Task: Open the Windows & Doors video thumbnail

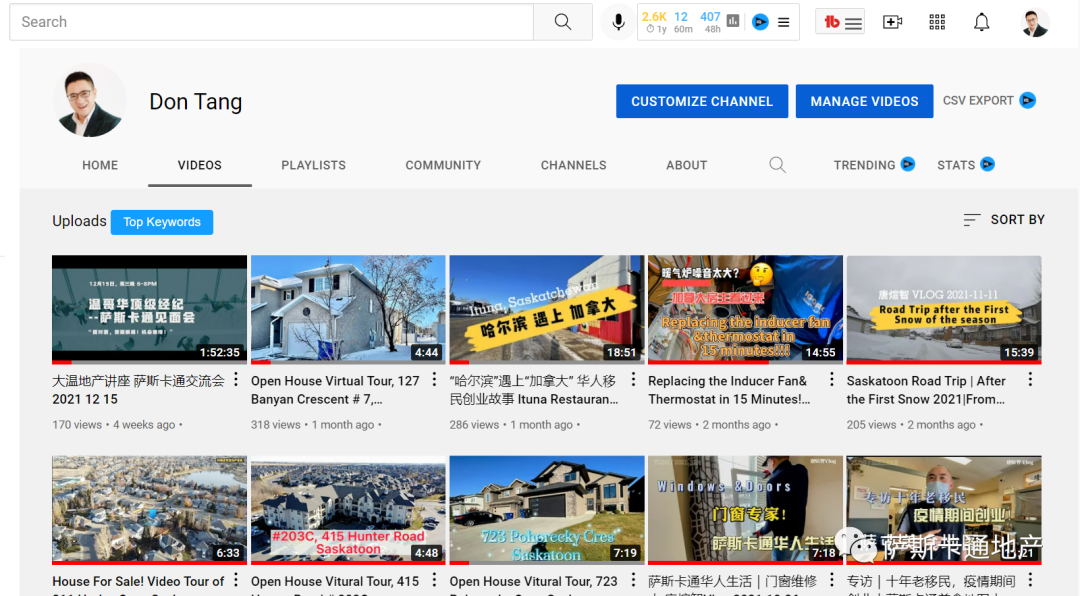Action: pos(745,510)
